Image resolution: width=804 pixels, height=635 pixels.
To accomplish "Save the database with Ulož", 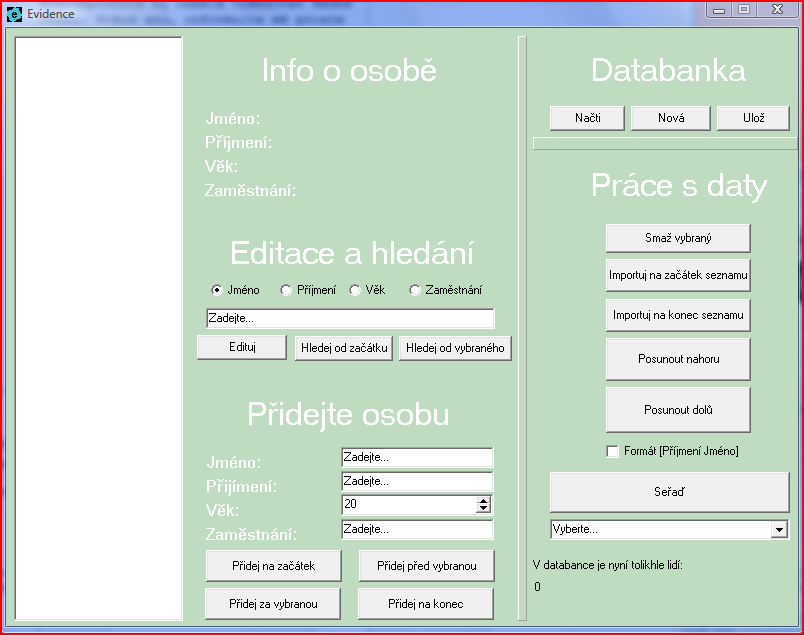I will 753,118.
